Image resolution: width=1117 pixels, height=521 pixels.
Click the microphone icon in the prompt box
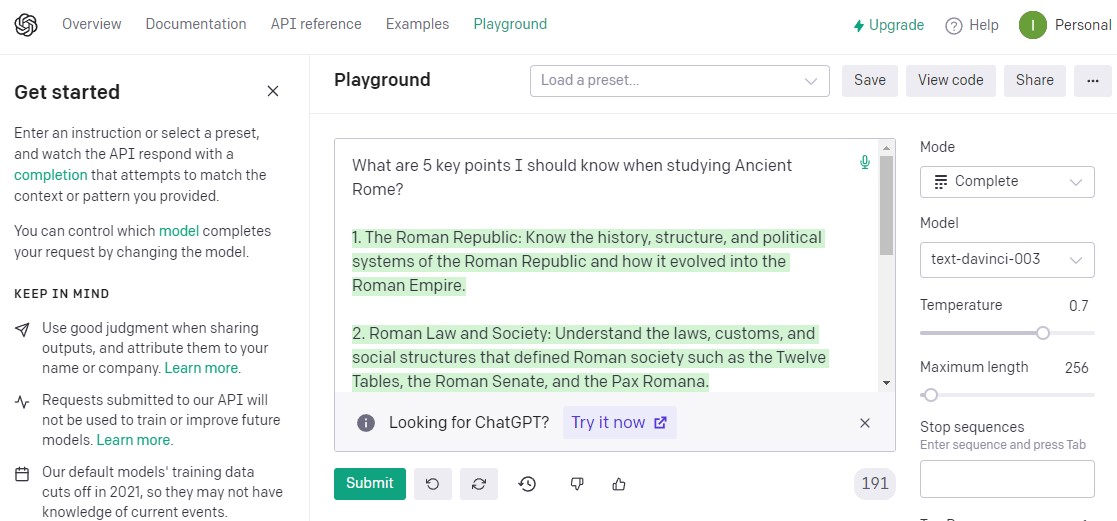(x=865, y=162)
